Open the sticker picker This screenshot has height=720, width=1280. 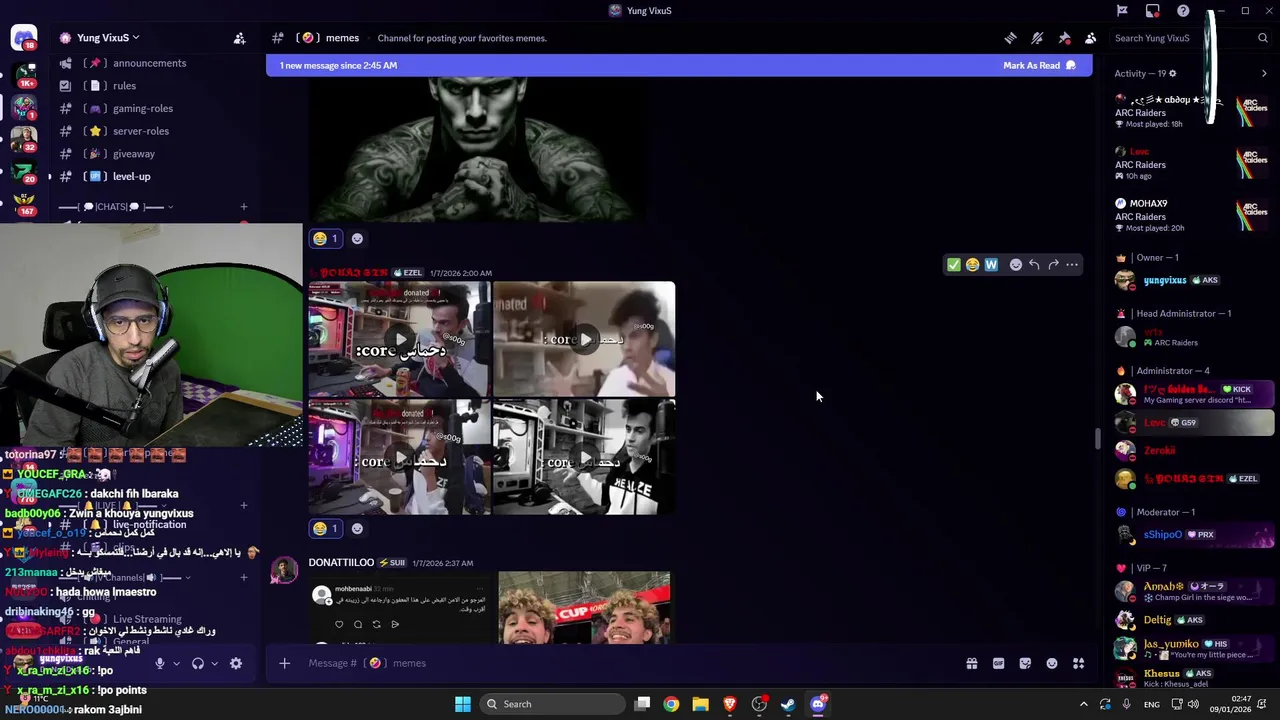coord(1025,663)
